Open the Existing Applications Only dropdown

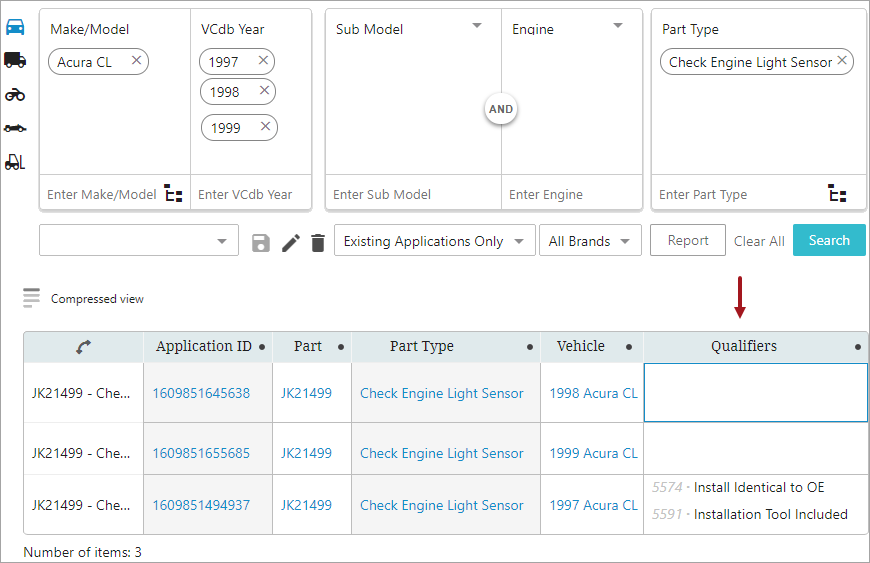(x=433, y=241)
